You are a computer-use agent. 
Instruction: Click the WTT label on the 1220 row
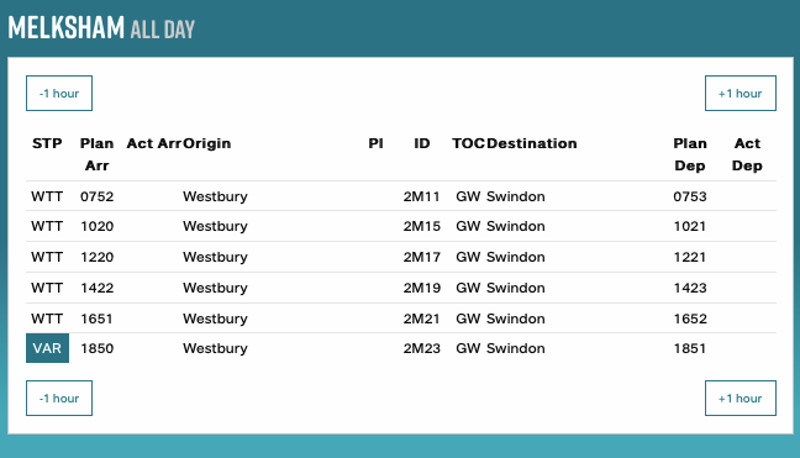47,257
